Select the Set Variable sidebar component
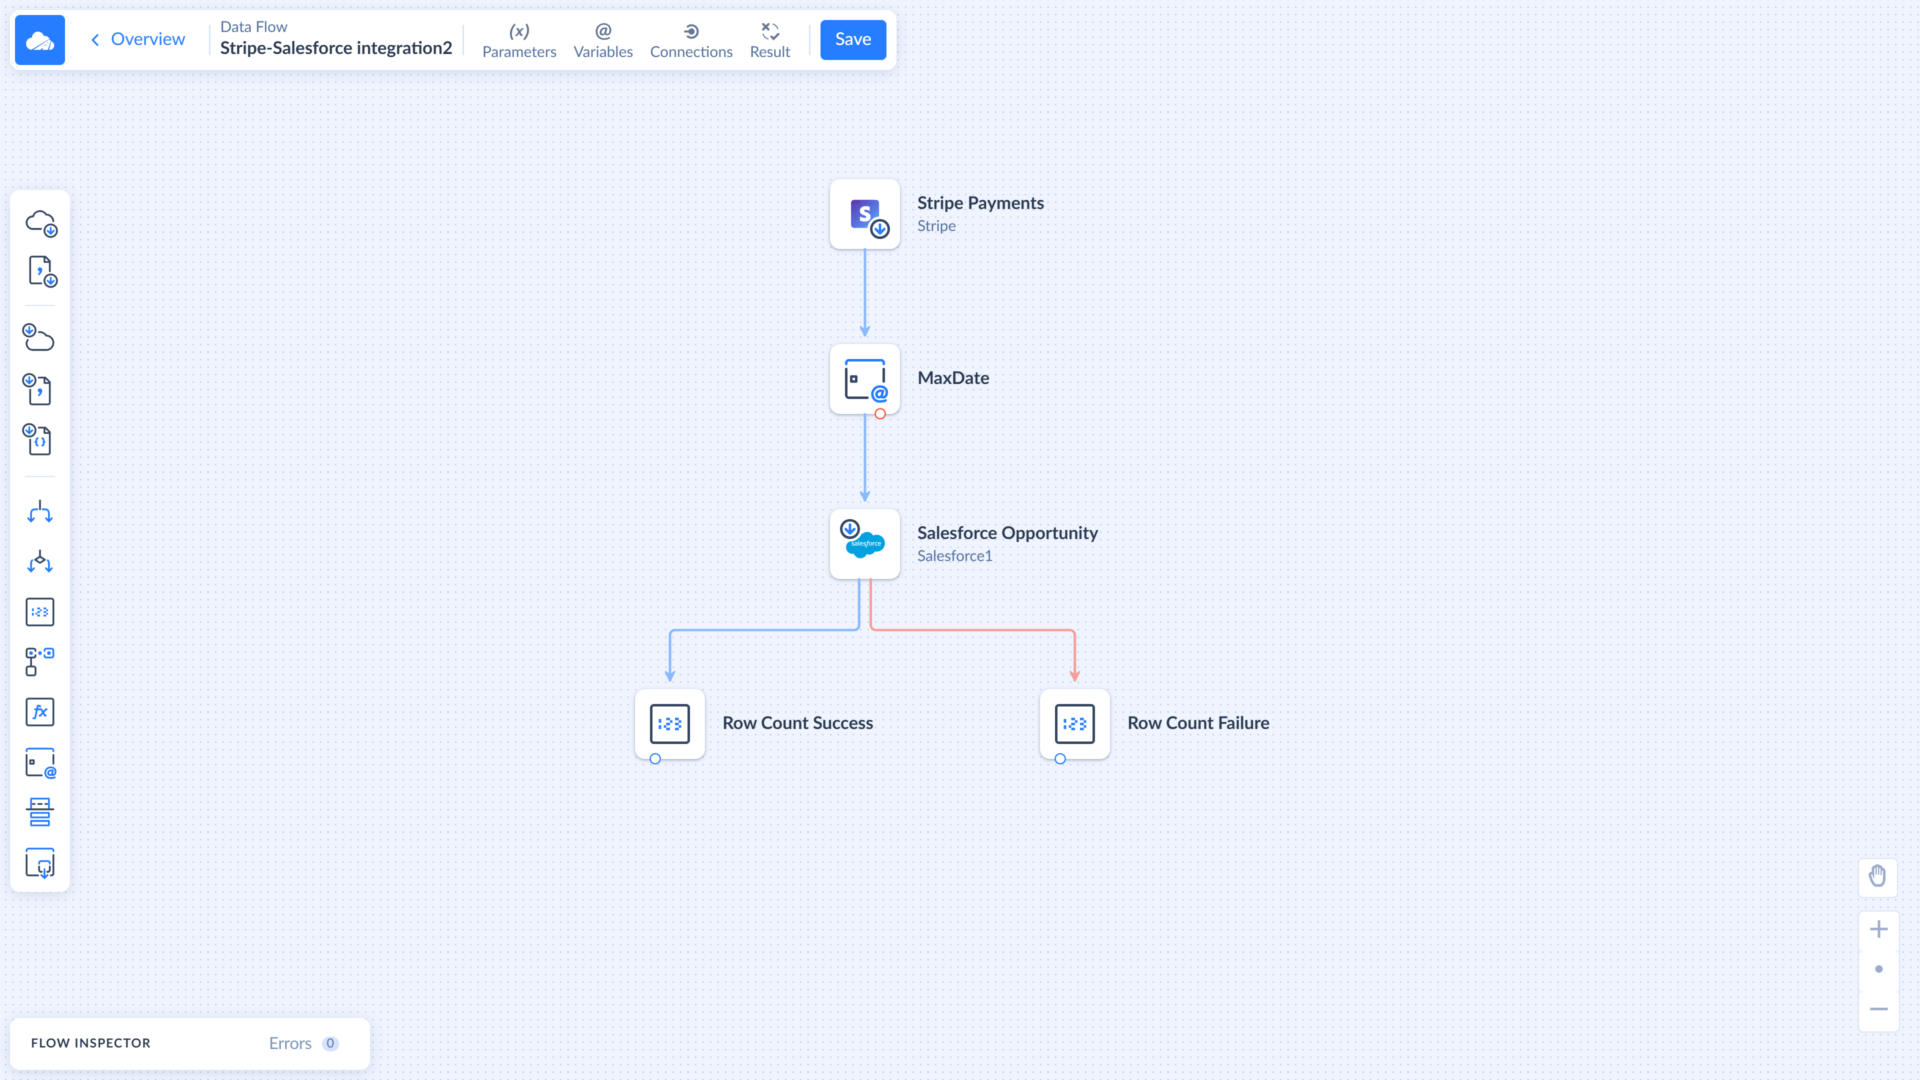This screenshot has height=1080, width=1920. 40,763
